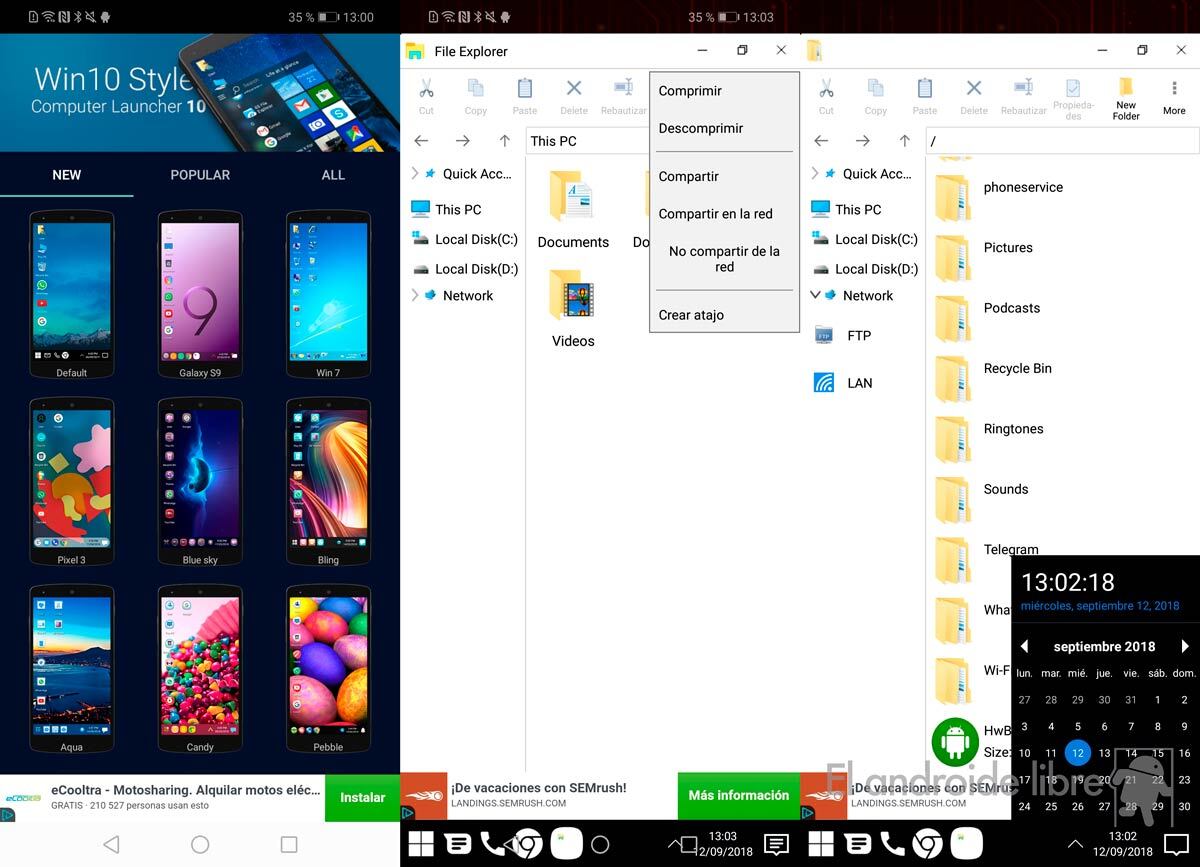Viewport: 1200px width, 867px height.
Task: Select No compartir de la red
Action: click(x=724, y=259)
